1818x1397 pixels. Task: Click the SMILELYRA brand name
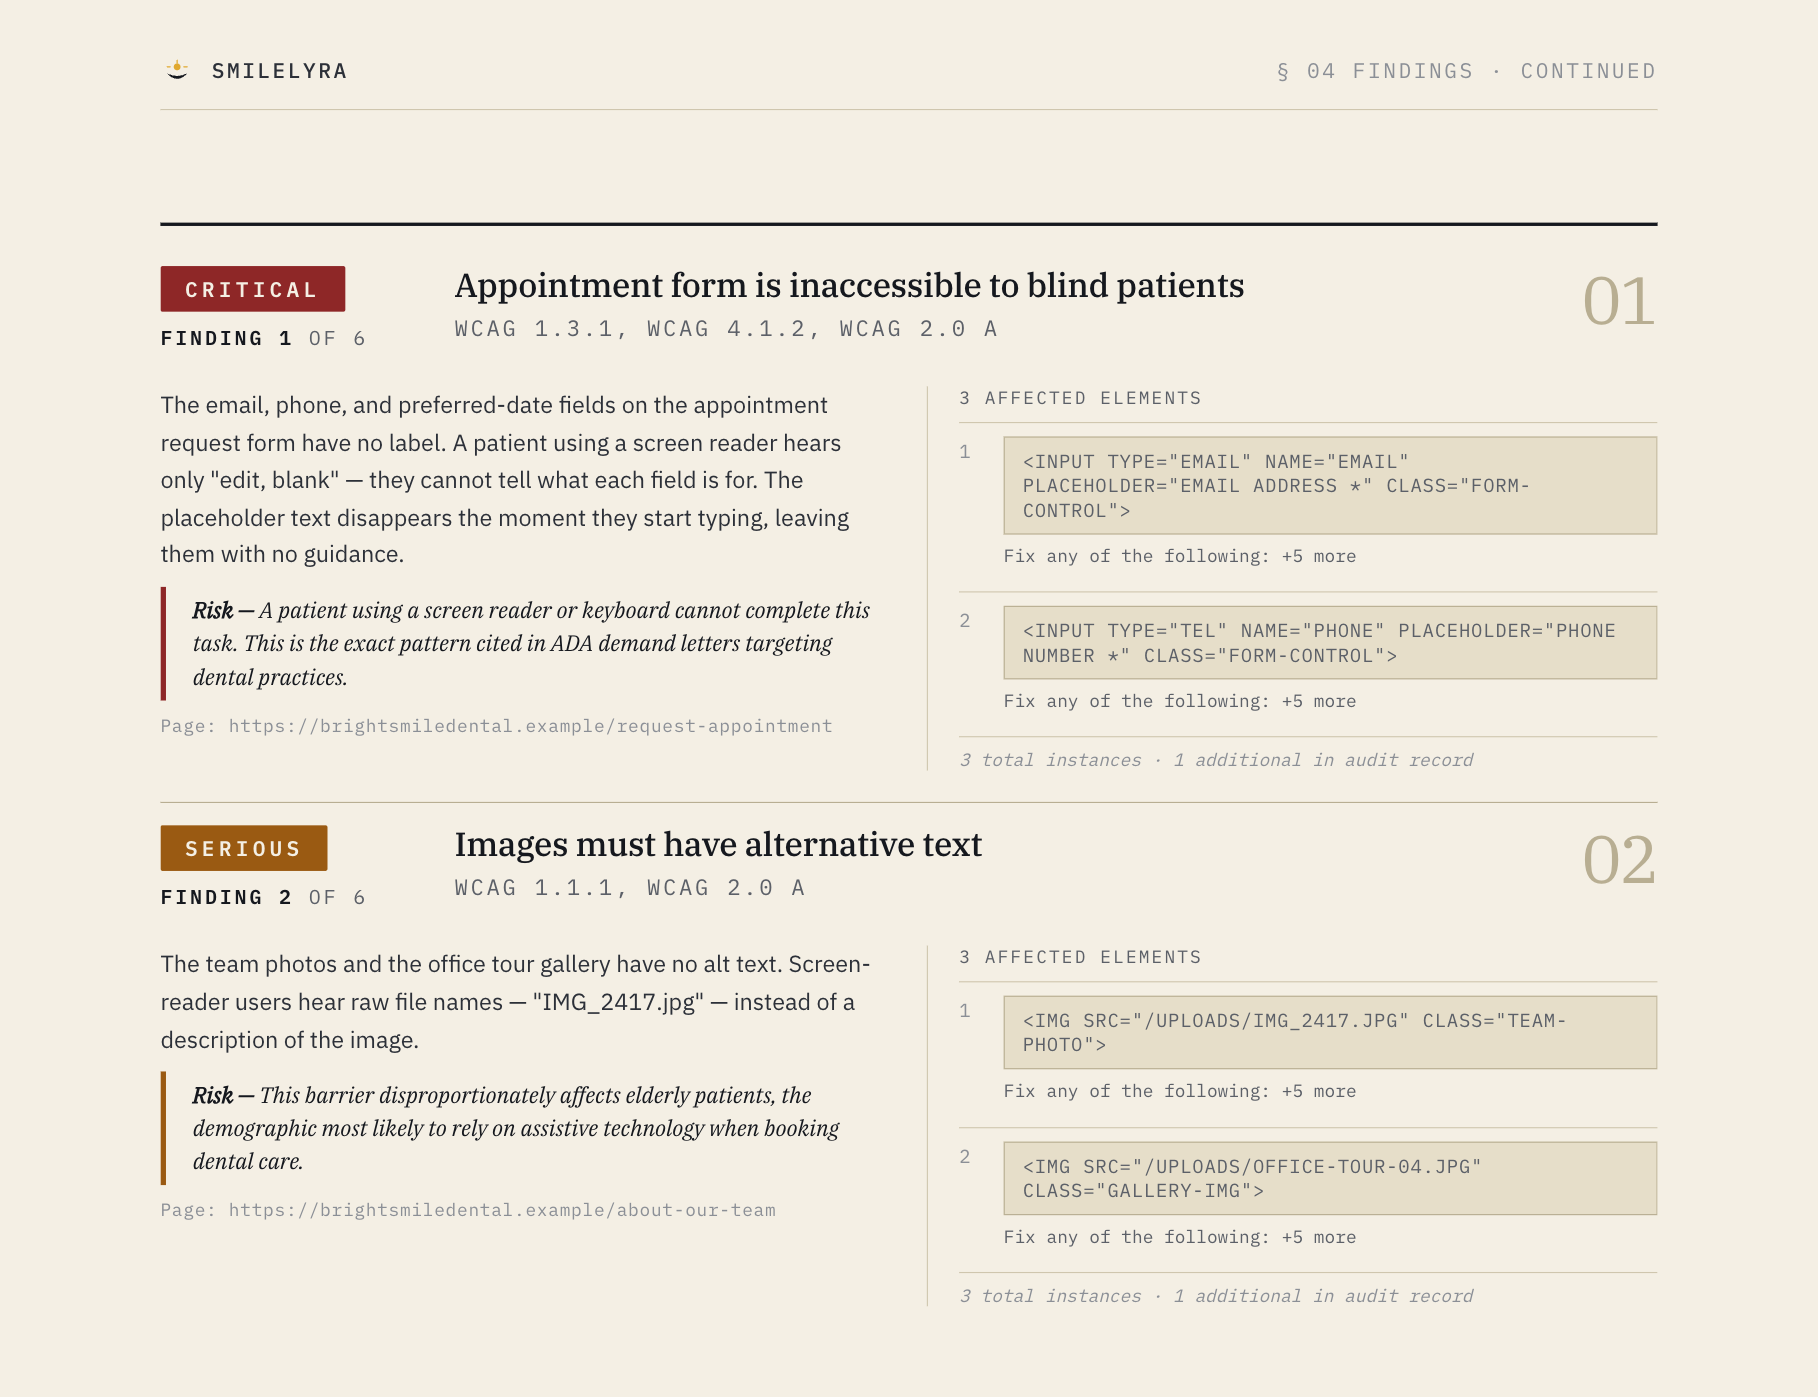(x=280, y=71)
